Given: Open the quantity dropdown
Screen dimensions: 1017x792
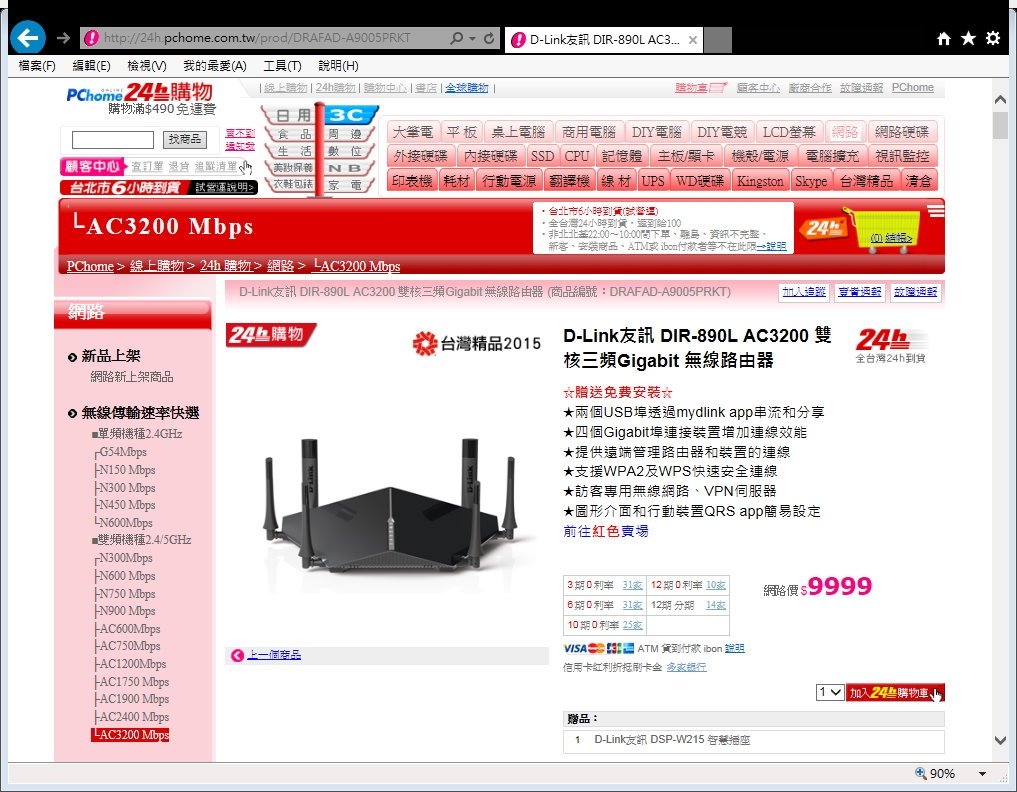Looking at the screenshot, I should tap(830, 692).
